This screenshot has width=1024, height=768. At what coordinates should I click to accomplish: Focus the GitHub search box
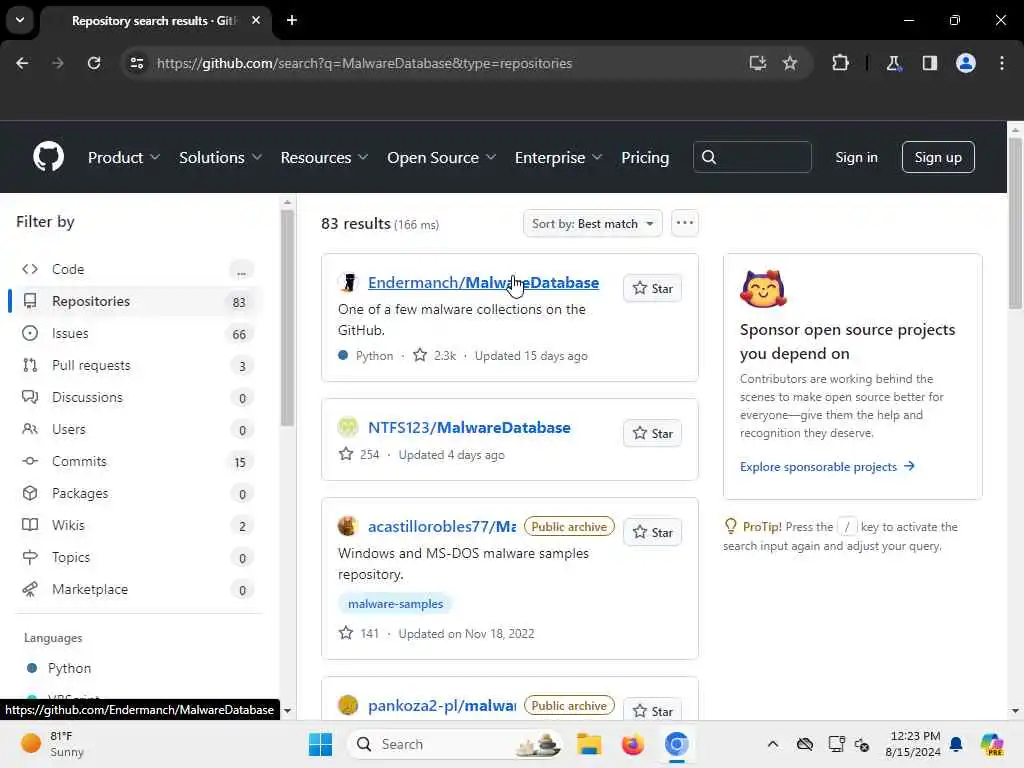[752, 157]
